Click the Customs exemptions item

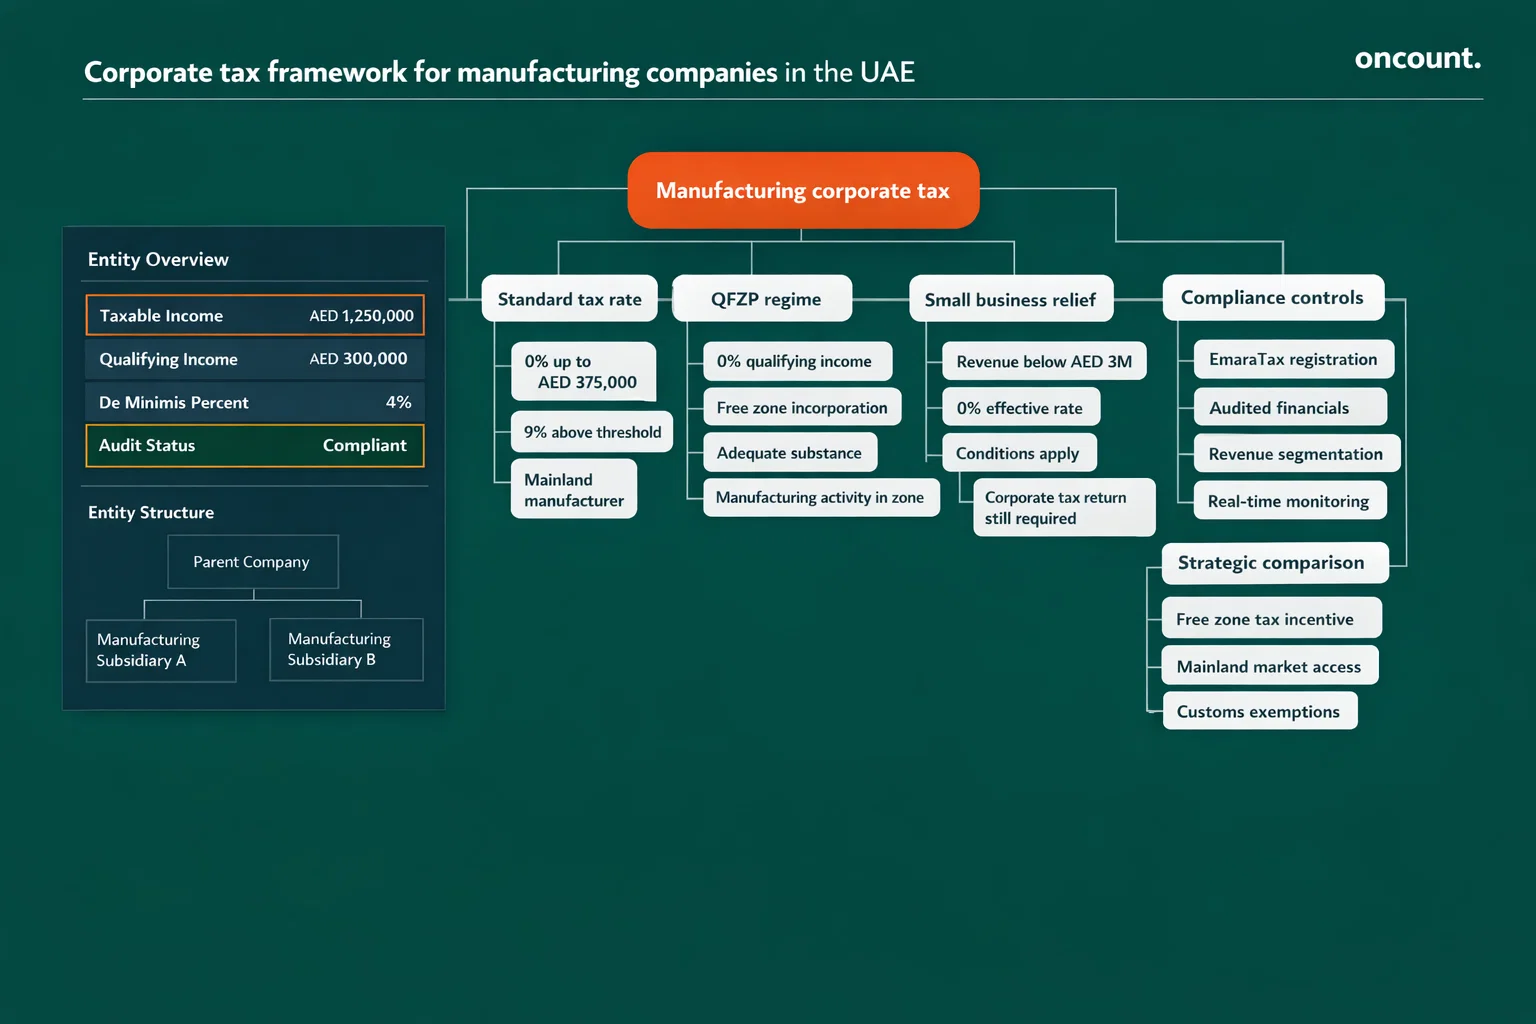1258,711
